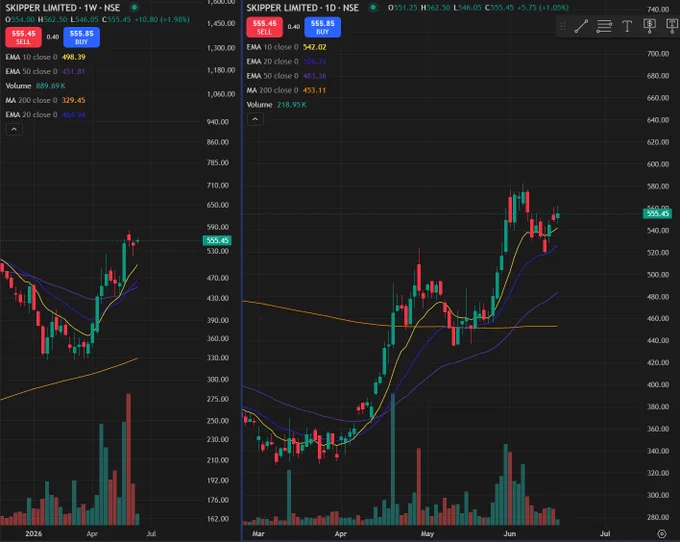680x542 pixels.
Task: Open the SKIPPER LIMITED 1D NSE symbol title
Action: tap(302, 8)
